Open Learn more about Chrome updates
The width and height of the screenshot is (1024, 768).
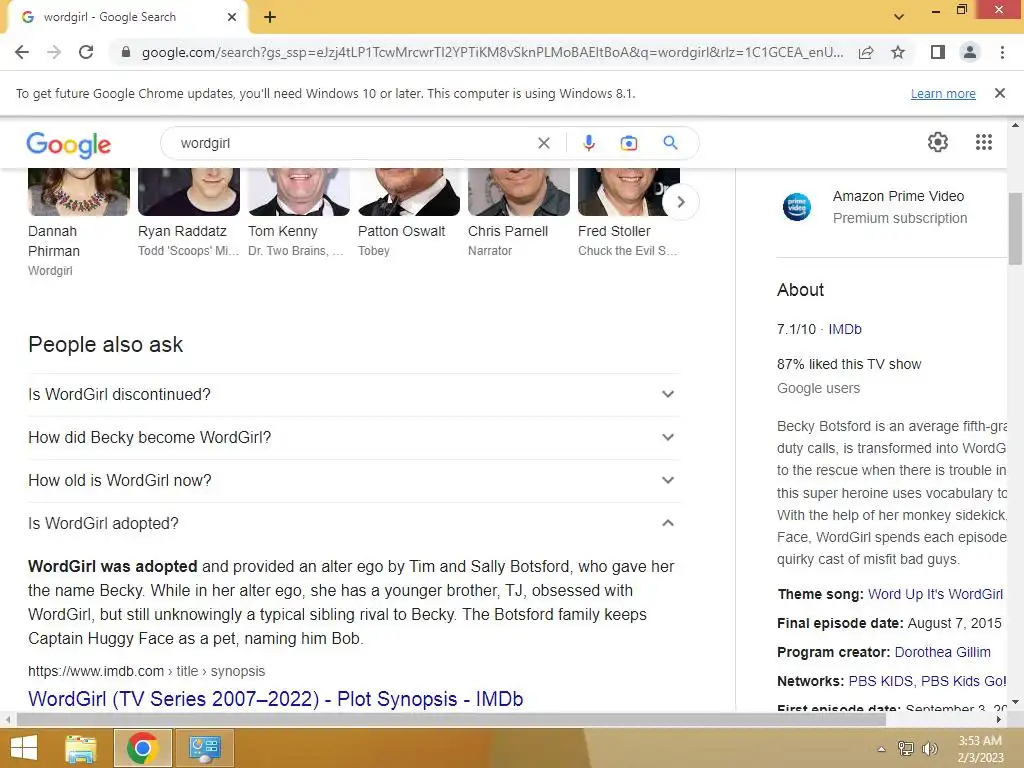pyautogui.click(x=943, y=93)
